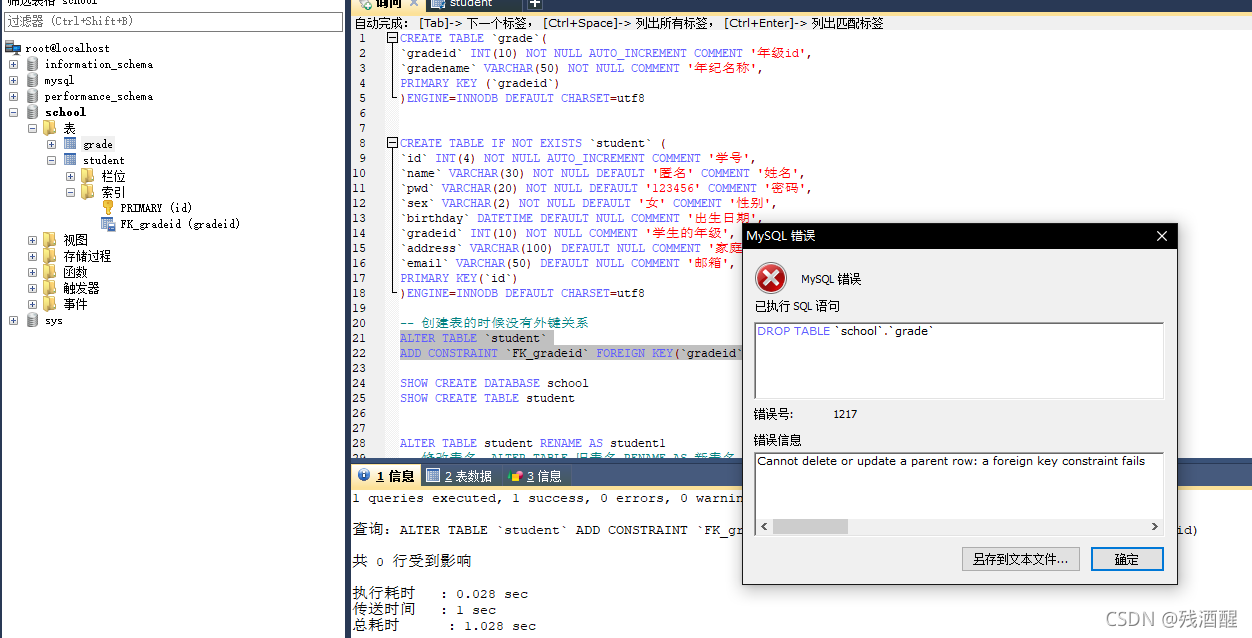Viewport: 1252px width, 638px height.
Task: Collapse the 索引 indexes folder
Action: tap(70, 192)
